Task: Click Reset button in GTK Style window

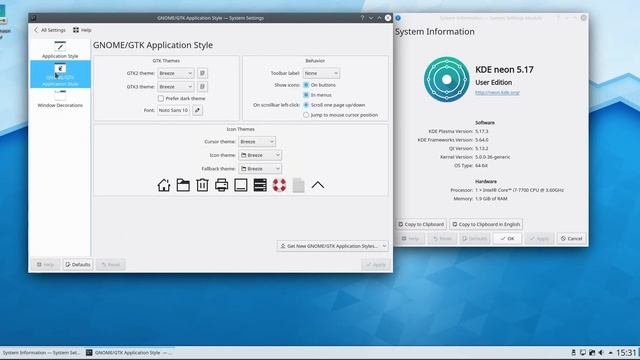Action: tap(111, 264)
